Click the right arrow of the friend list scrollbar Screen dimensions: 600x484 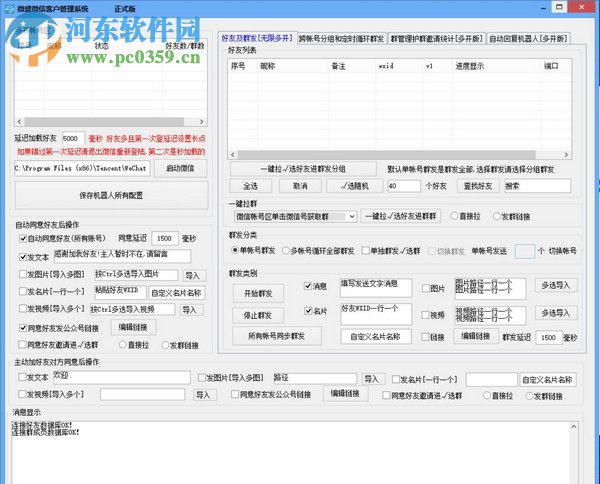tap(566, 155)
